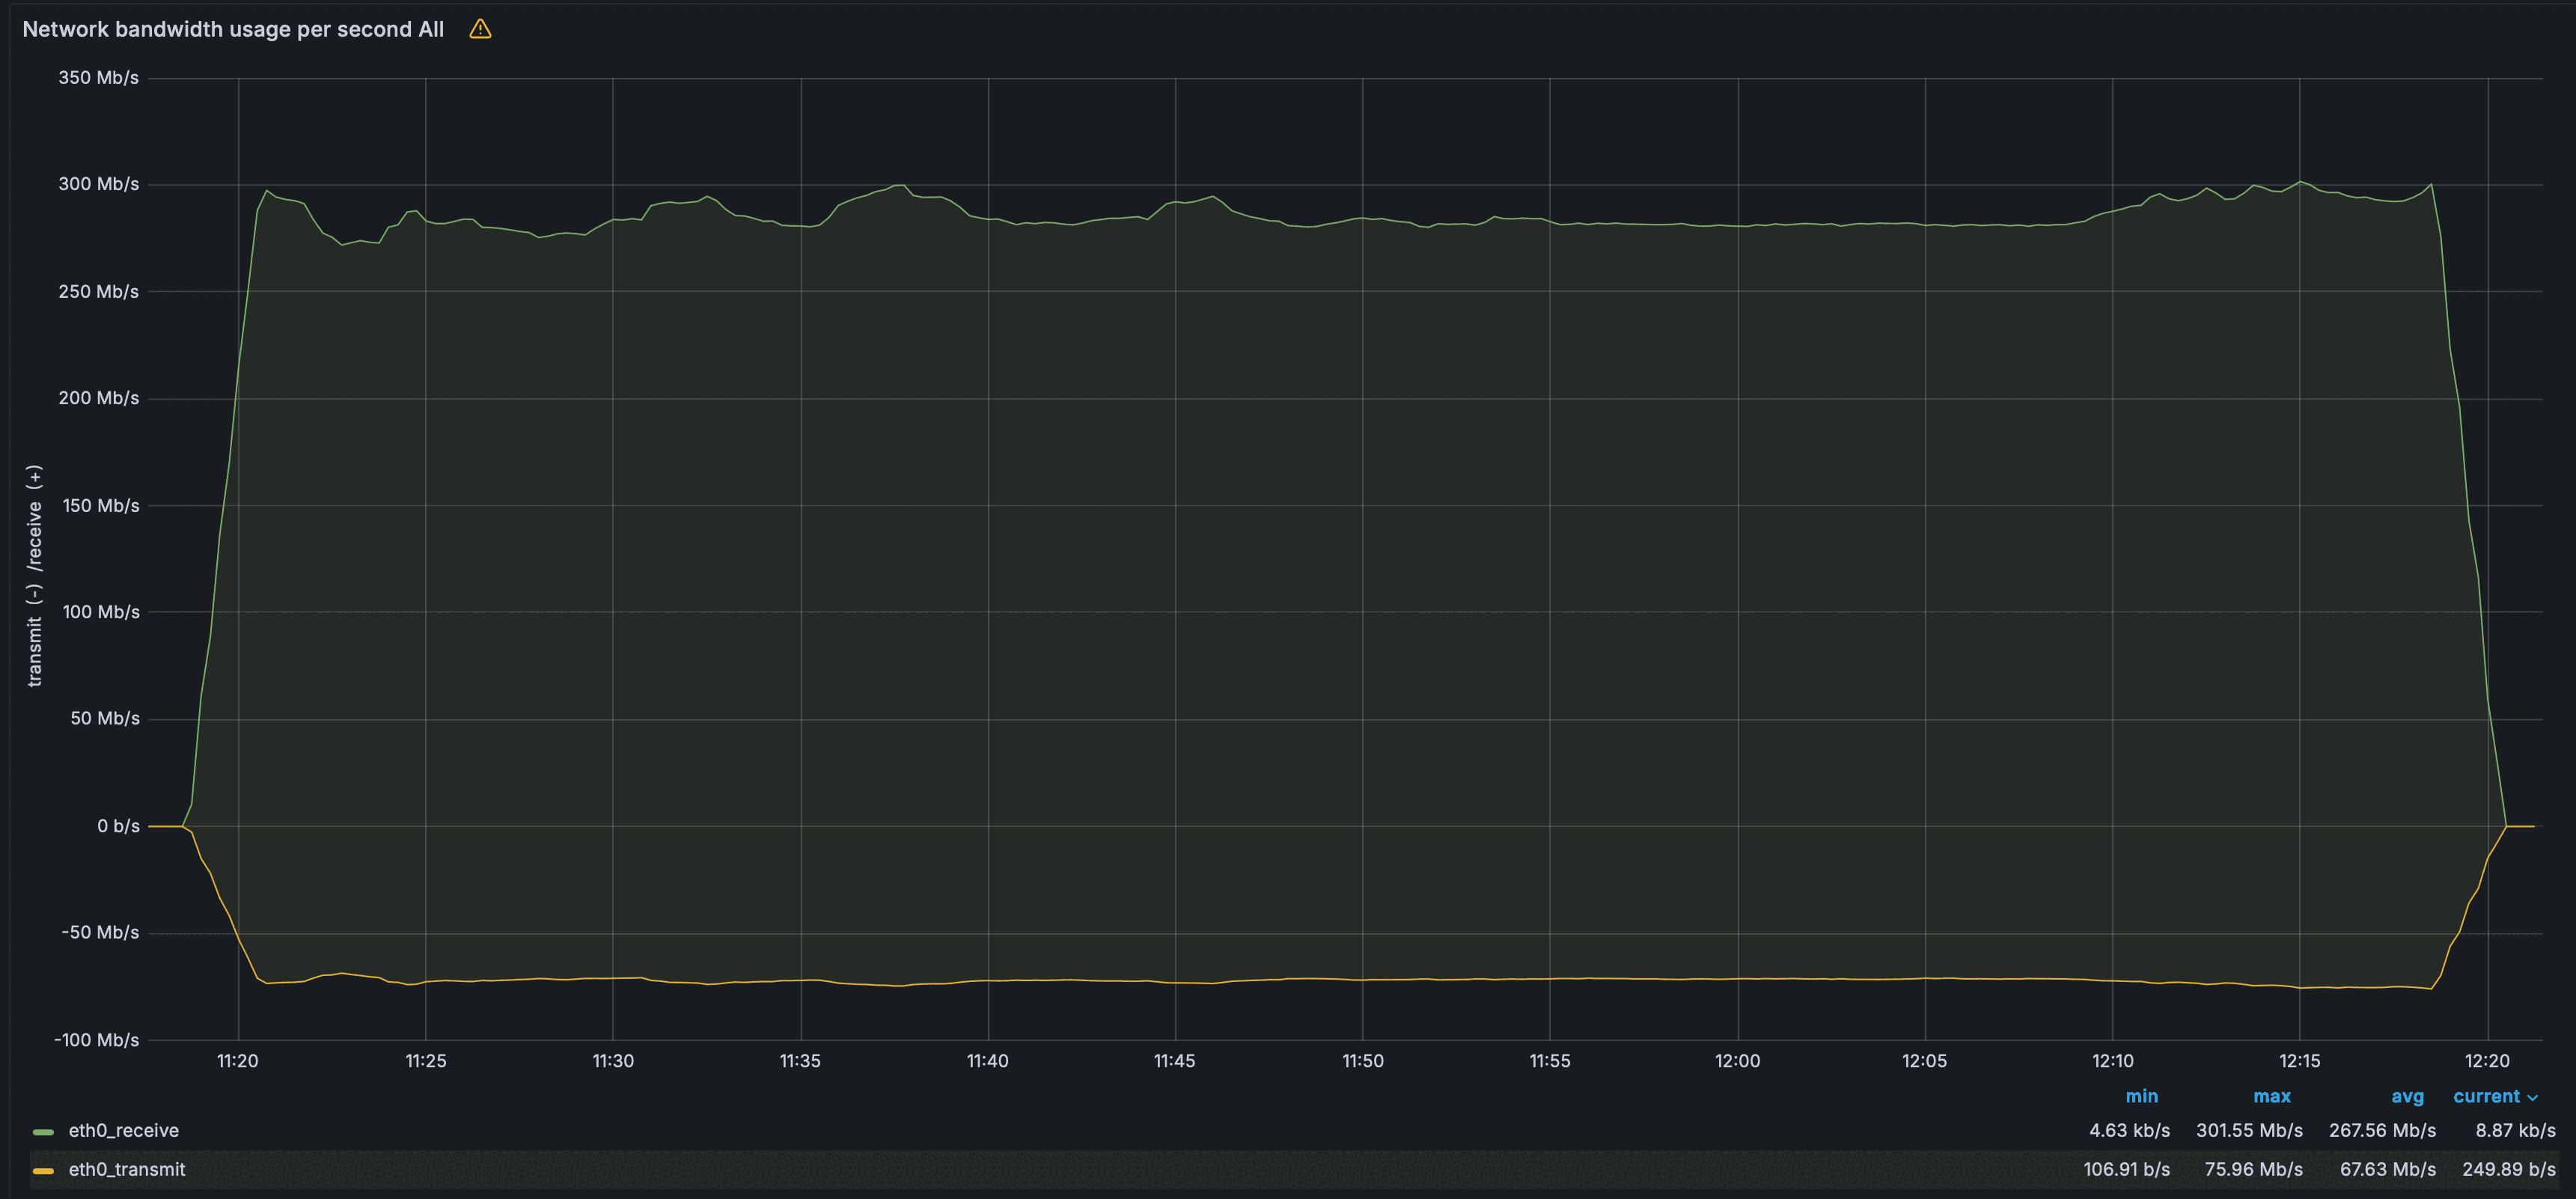
Task: Open the Network bandwidth usage panel title menu
Action: pos(233,29)
